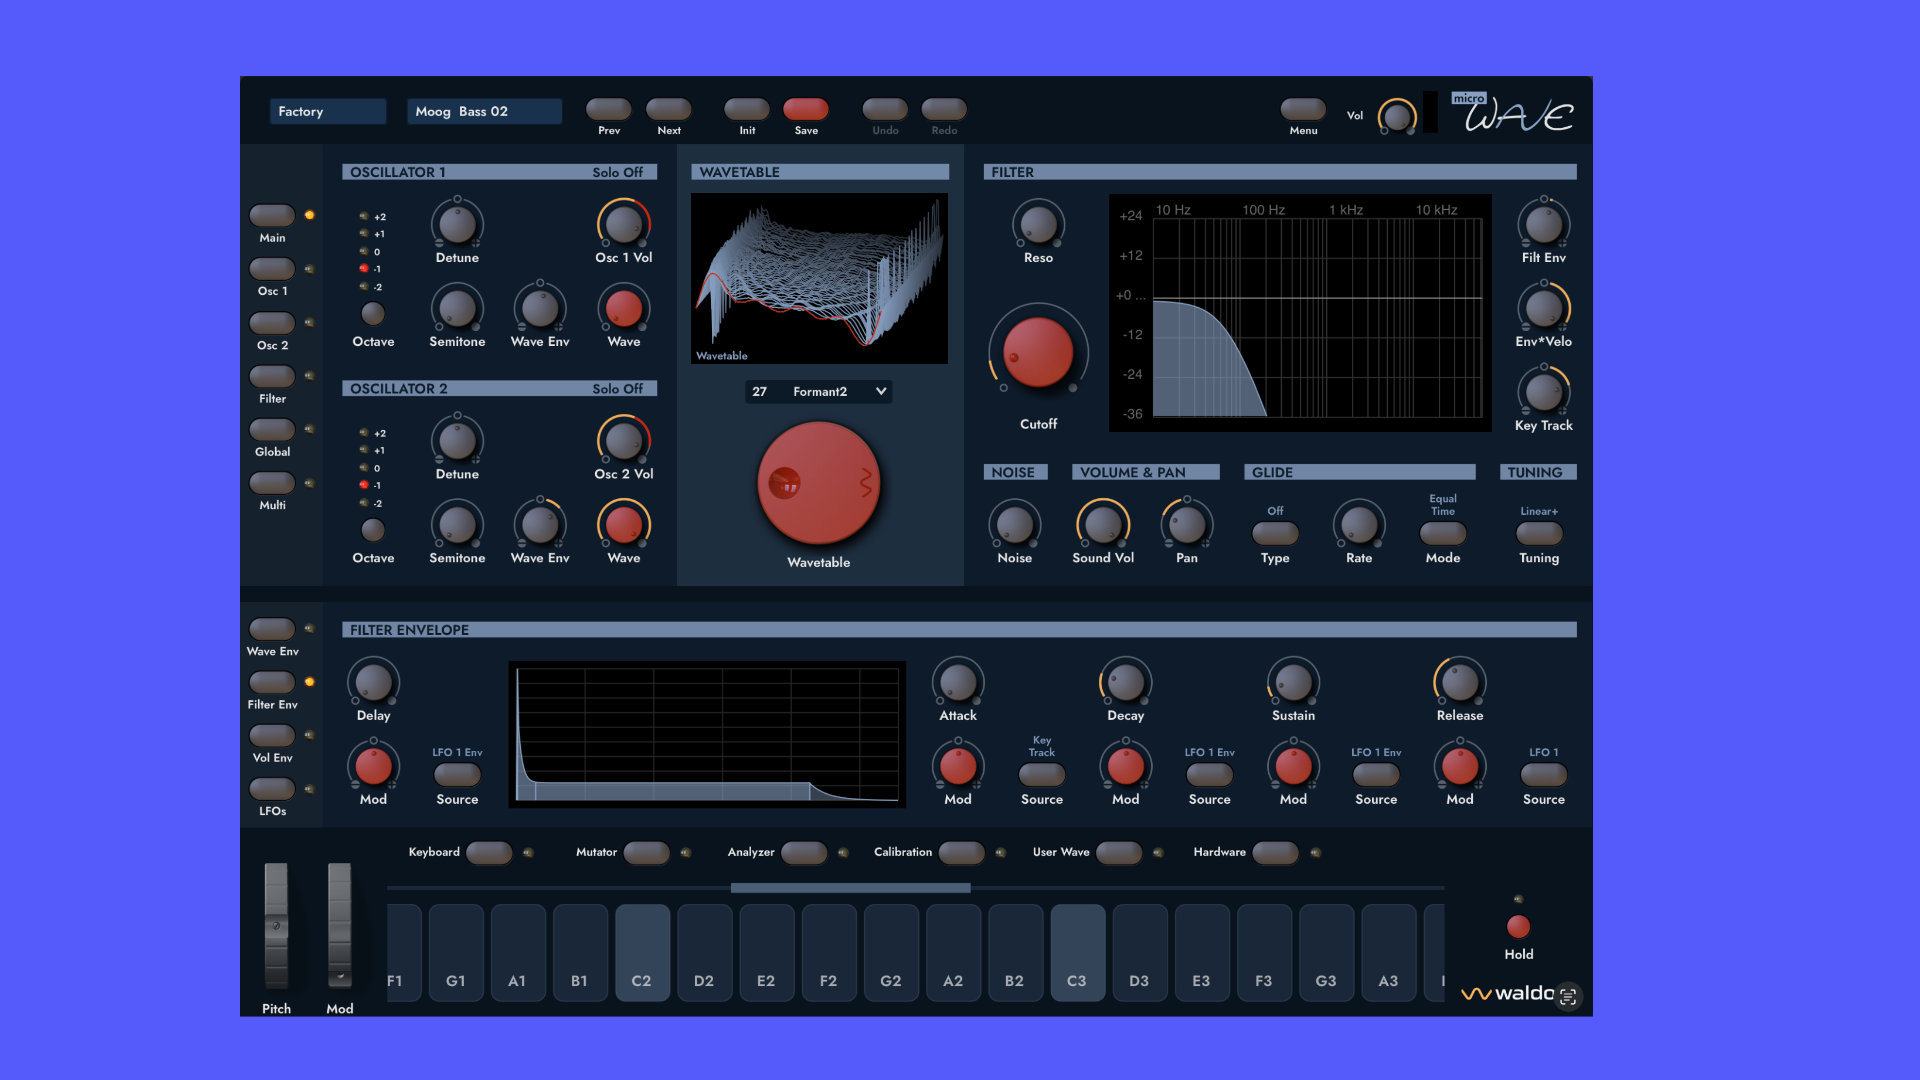Click the filter Reso knob

coord(1038,224)
